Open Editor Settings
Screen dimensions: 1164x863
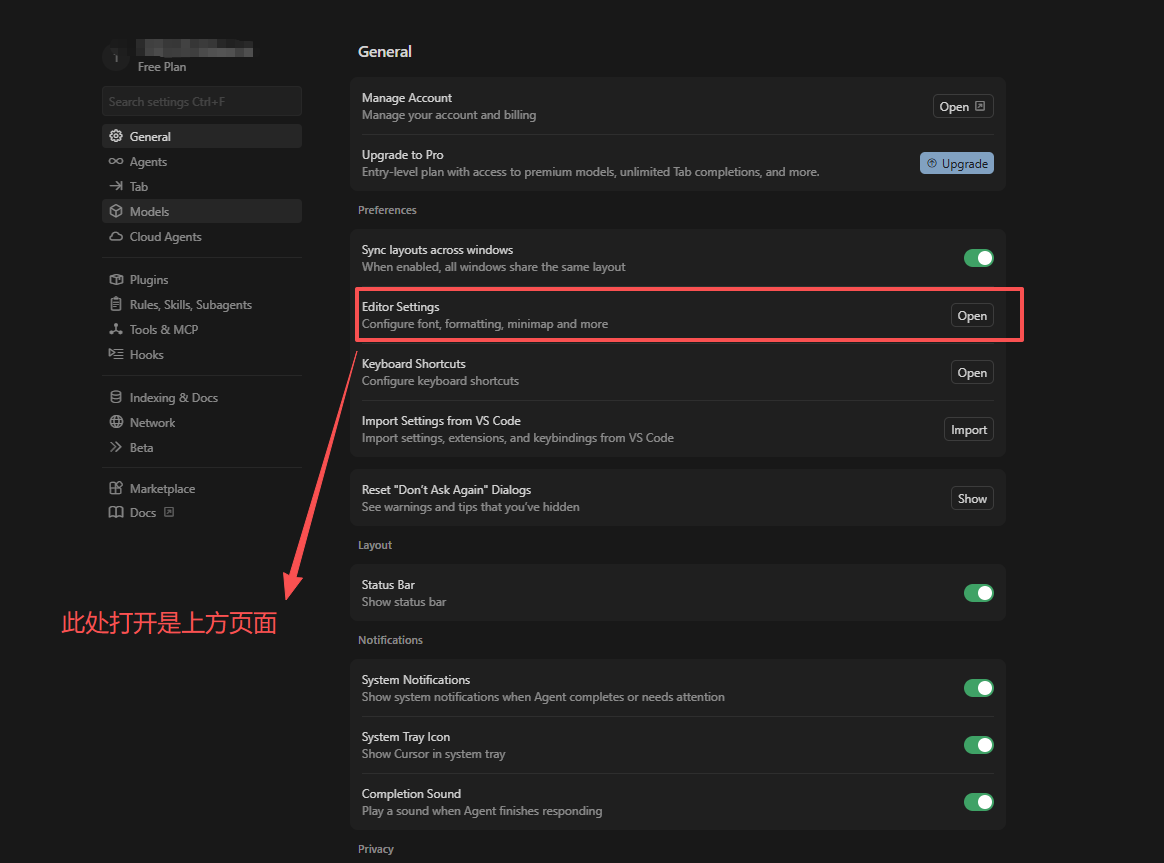point(972,315)
